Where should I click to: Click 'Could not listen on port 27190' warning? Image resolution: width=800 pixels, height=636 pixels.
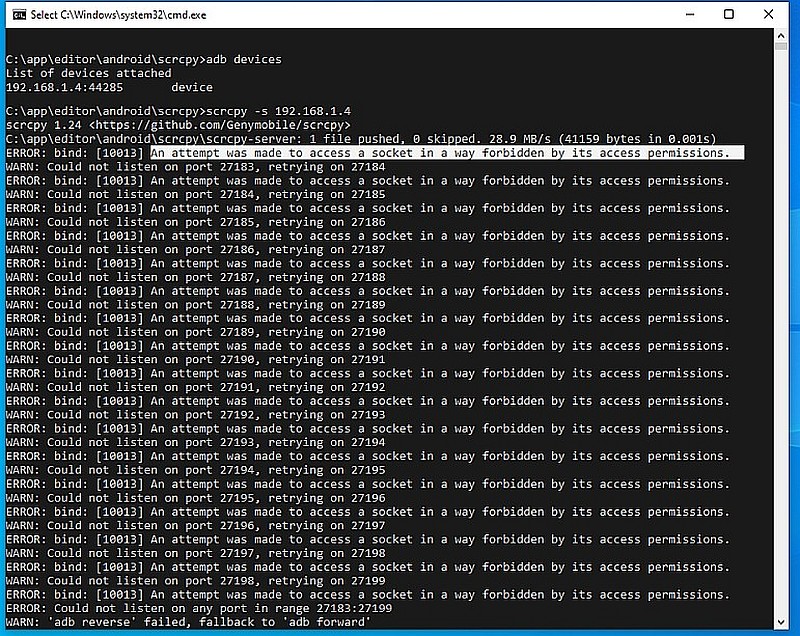coord(195,360)
